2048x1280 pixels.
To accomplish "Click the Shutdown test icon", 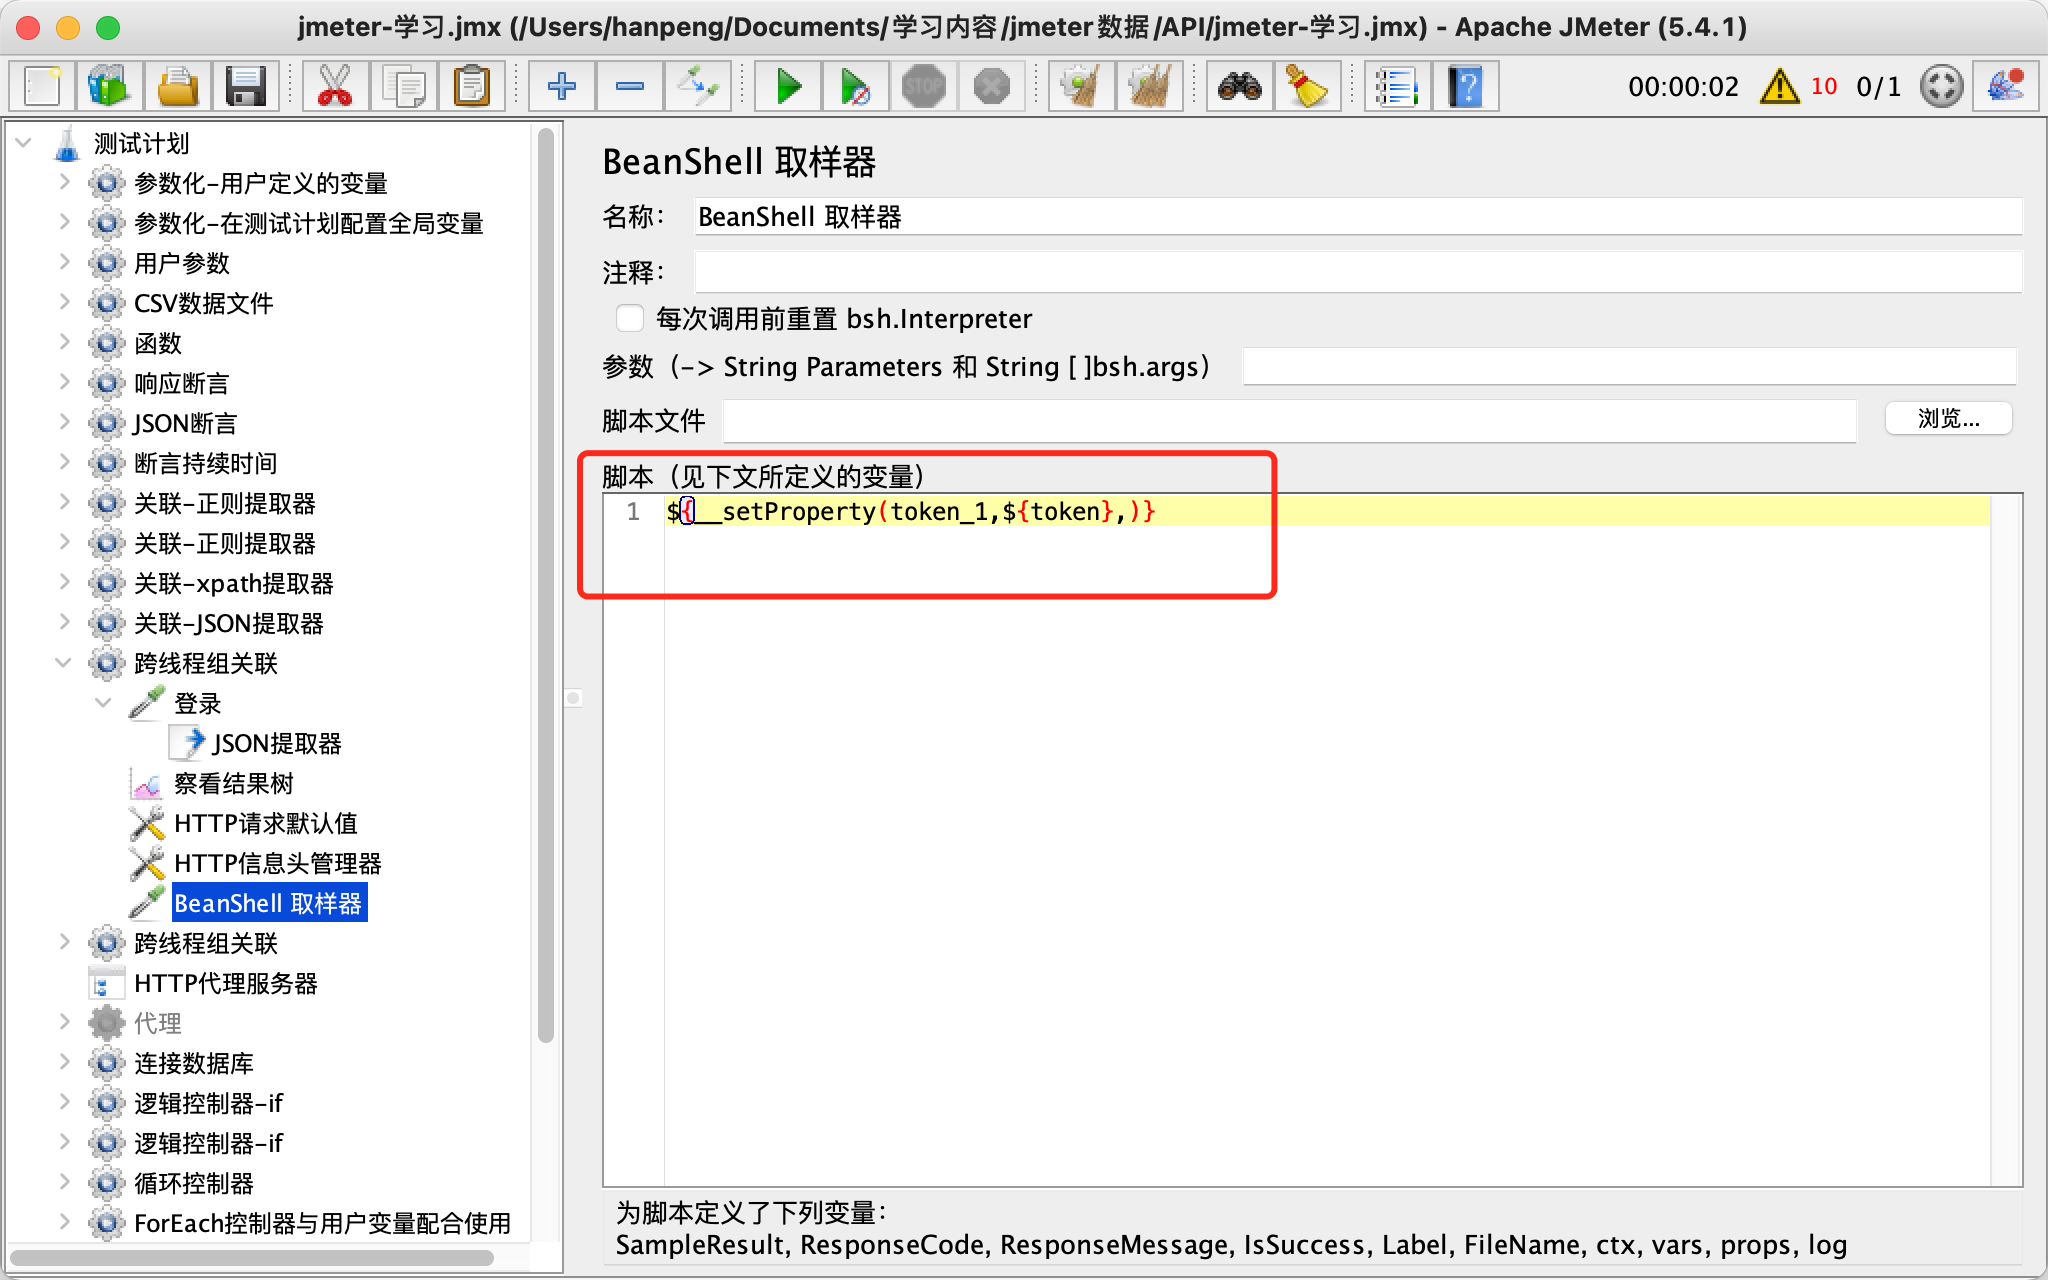I will 992,86.
